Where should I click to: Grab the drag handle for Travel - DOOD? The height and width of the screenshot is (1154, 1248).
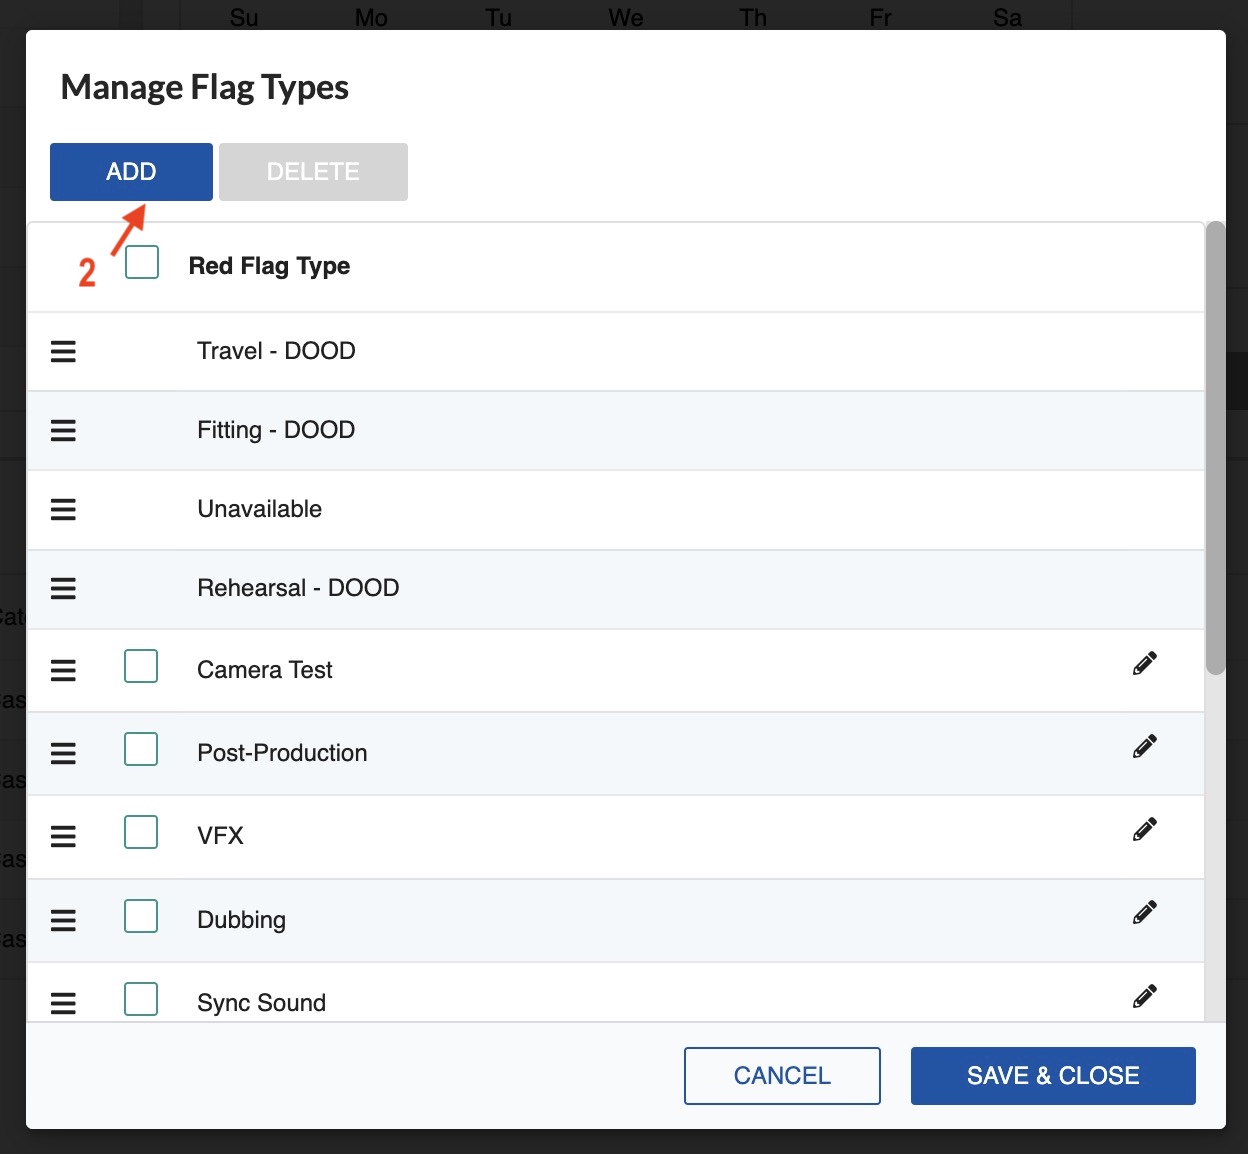tap(63, 352)
